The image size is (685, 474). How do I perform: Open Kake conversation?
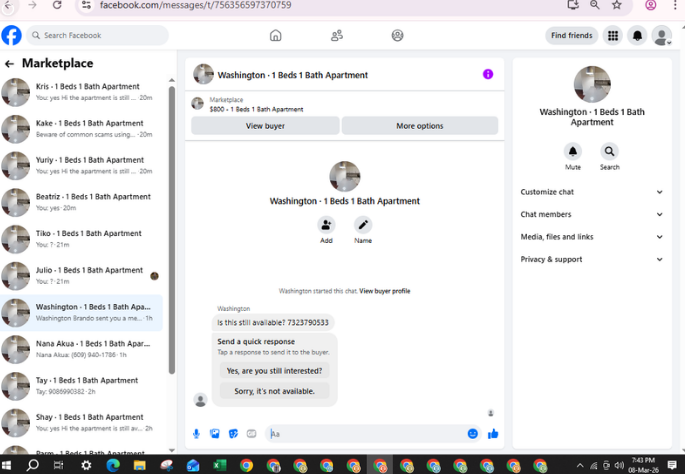point(81,129)
